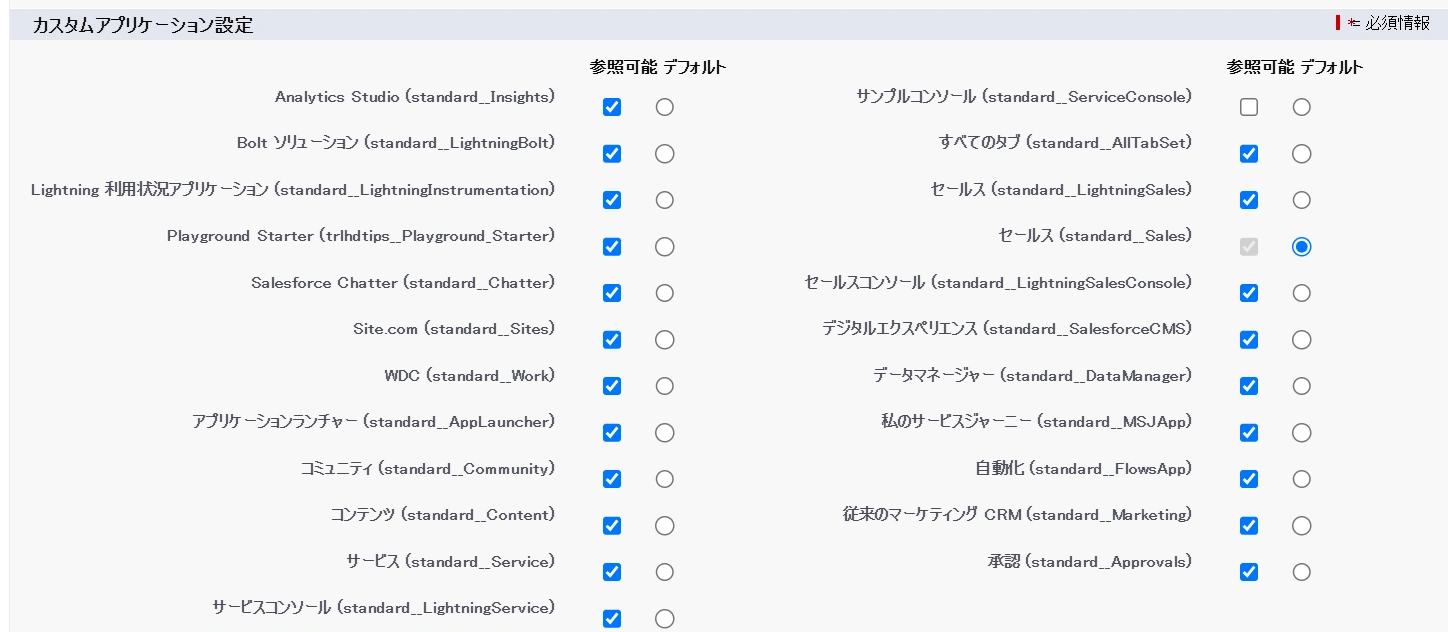Select デジタルエクスペリエンス default radio
Image resolution: width=1448 pixels, height=632 pixels.
pos(1301,340)
